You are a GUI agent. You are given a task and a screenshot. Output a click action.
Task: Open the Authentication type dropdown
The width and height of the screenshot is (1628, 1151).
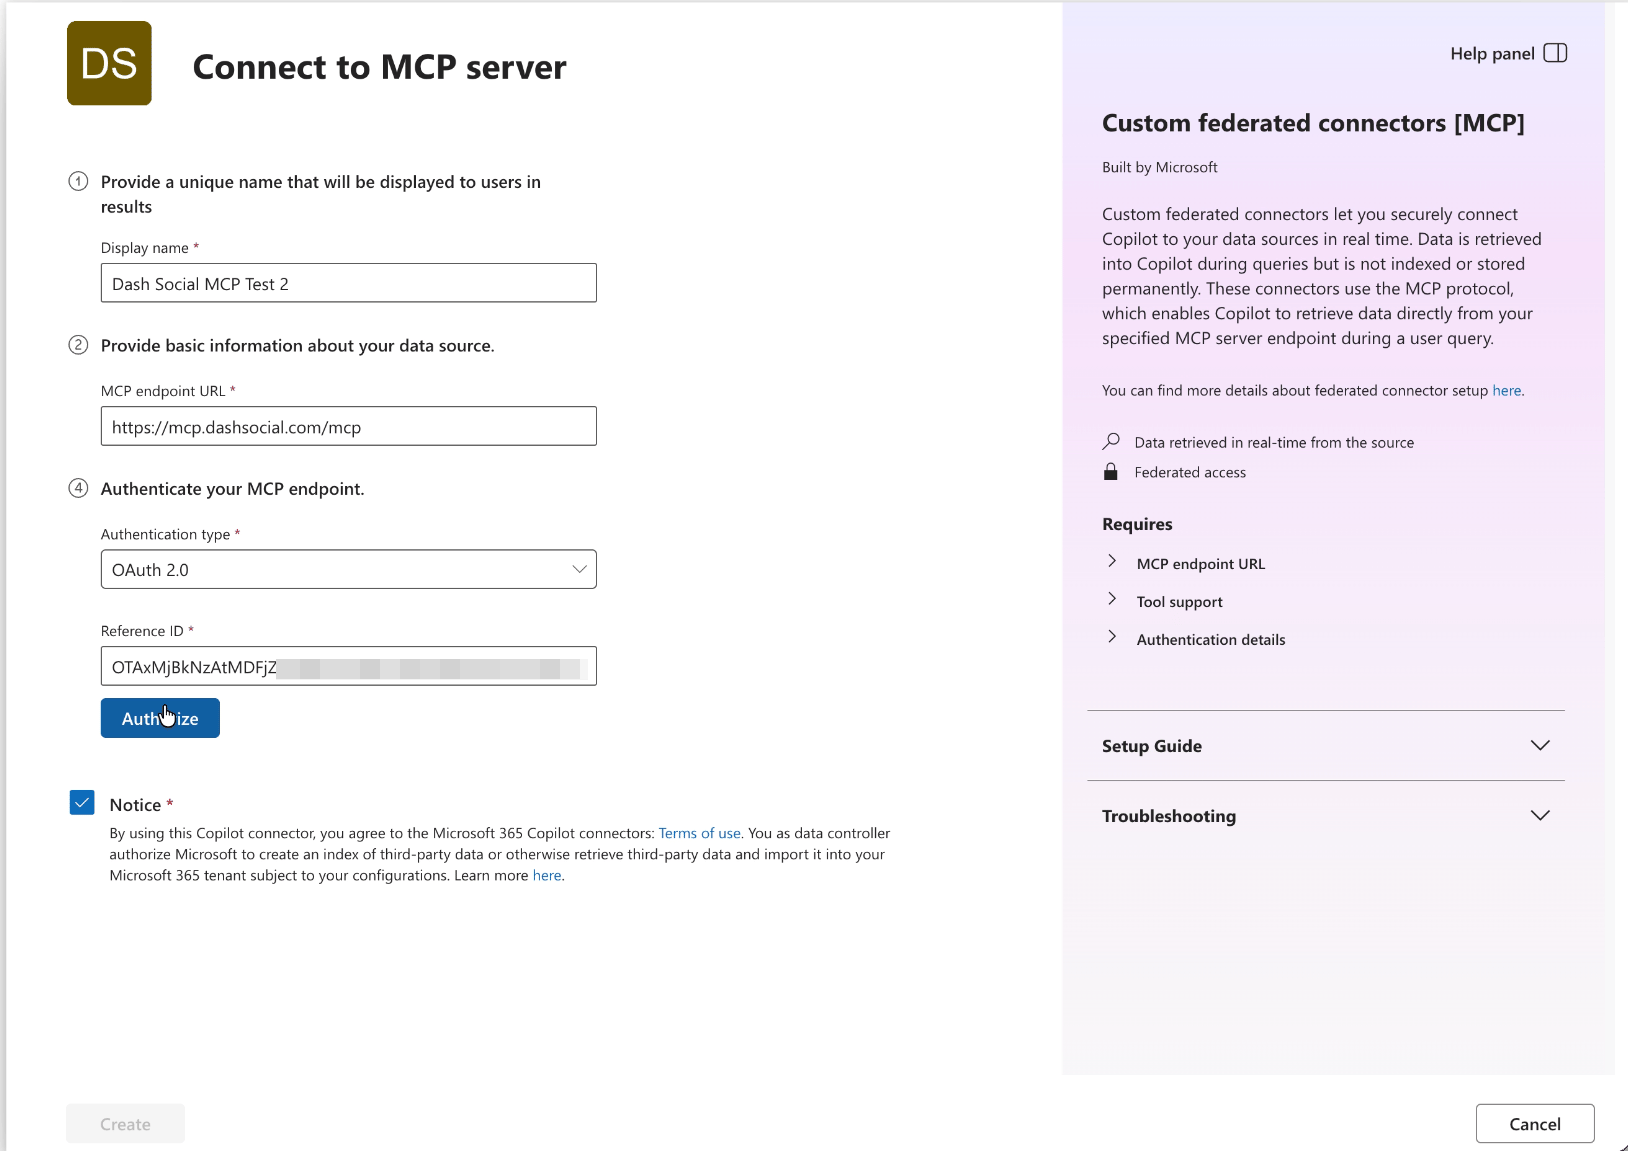point(348,569)
